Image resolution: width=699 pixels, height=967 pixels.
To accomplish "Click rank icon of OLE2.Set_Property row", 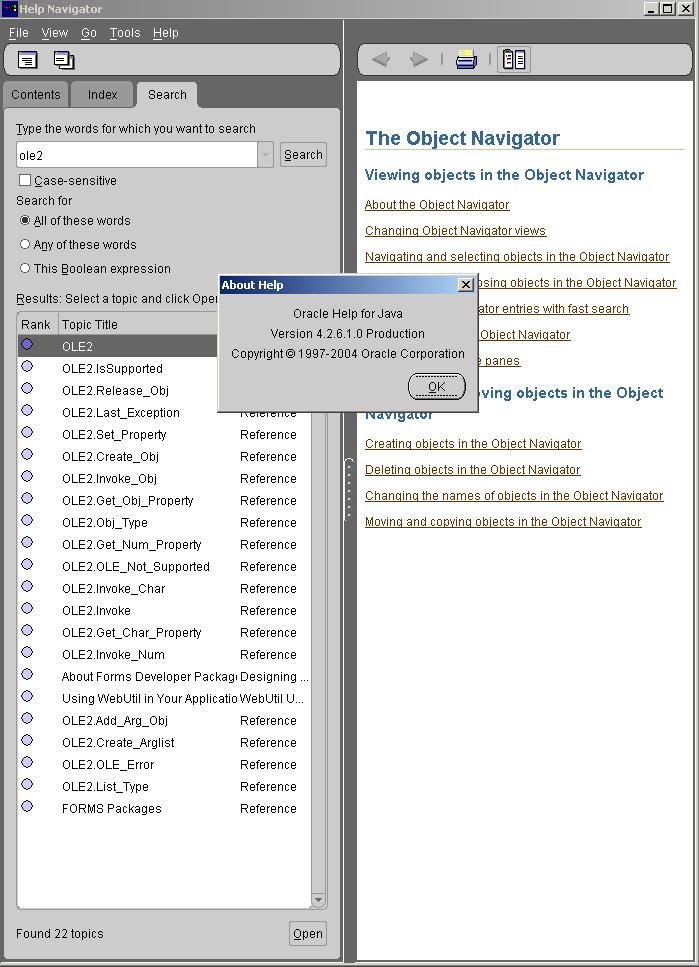I will coord(27,432).
